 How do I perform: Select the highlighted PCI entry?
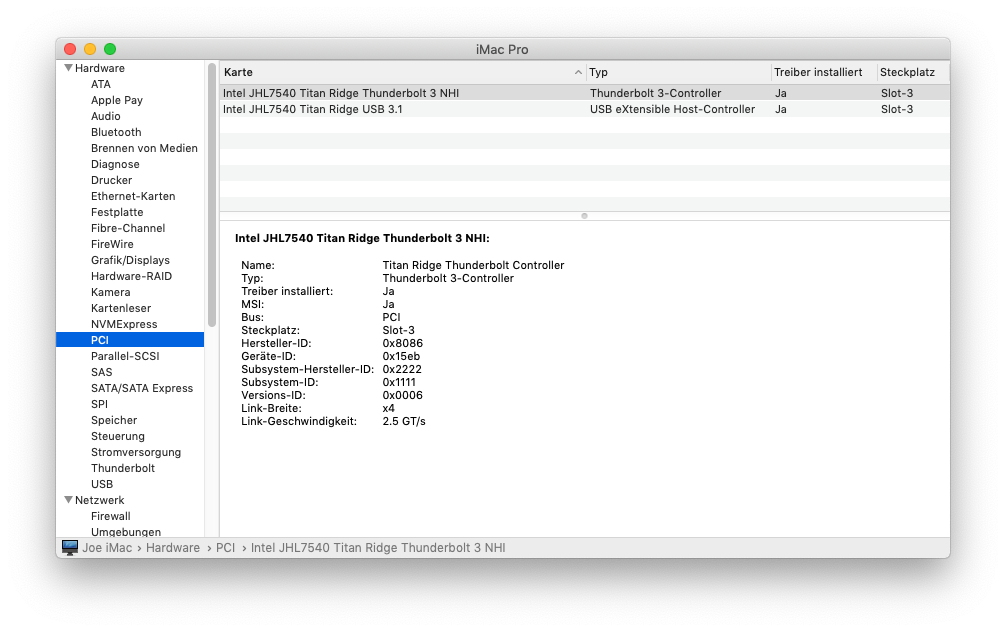[130, 340]
